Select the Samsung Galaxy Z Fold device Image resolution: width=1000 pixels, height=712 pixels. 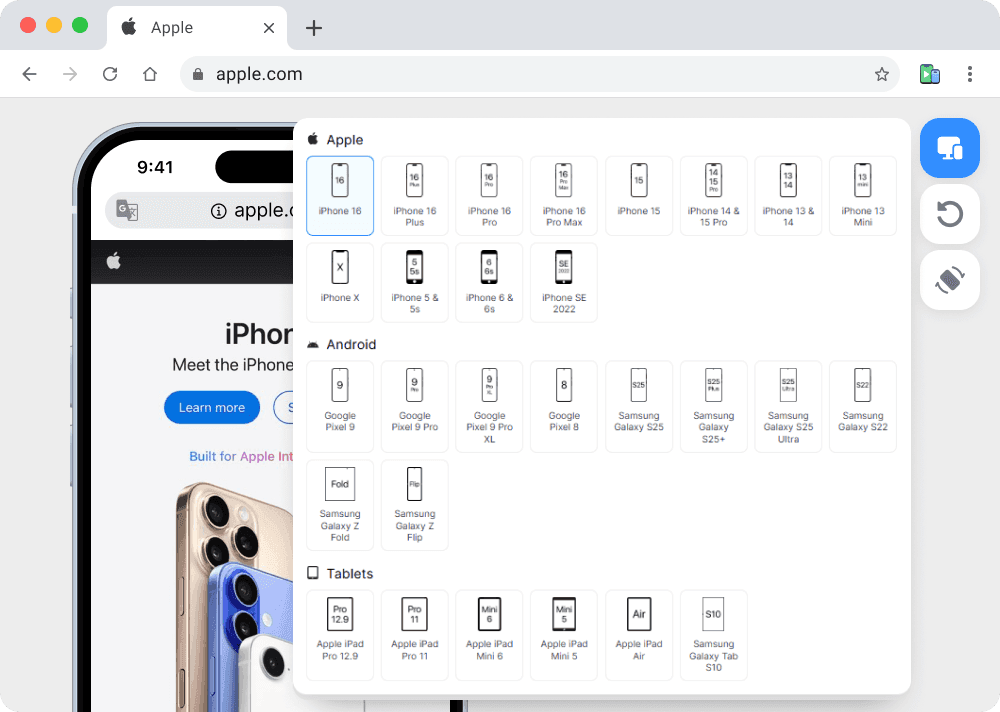(x=339, y=505)
